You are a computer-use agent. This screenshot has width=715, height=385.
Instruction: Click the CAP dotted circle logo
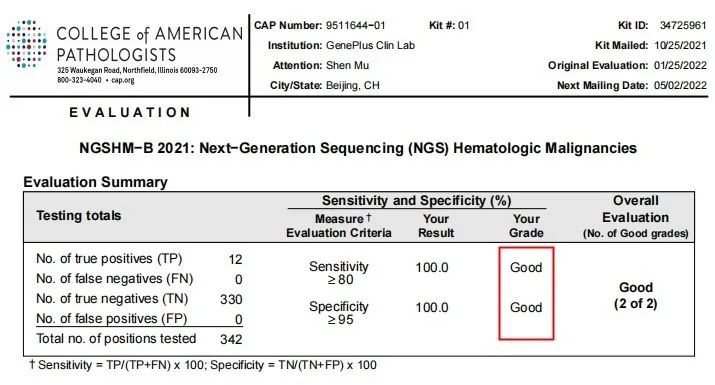26,44
